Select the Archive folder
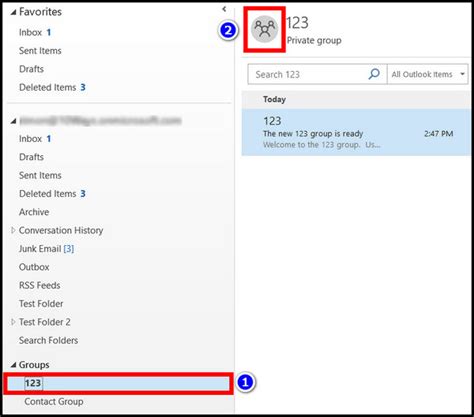 click(x=34, y=212)
